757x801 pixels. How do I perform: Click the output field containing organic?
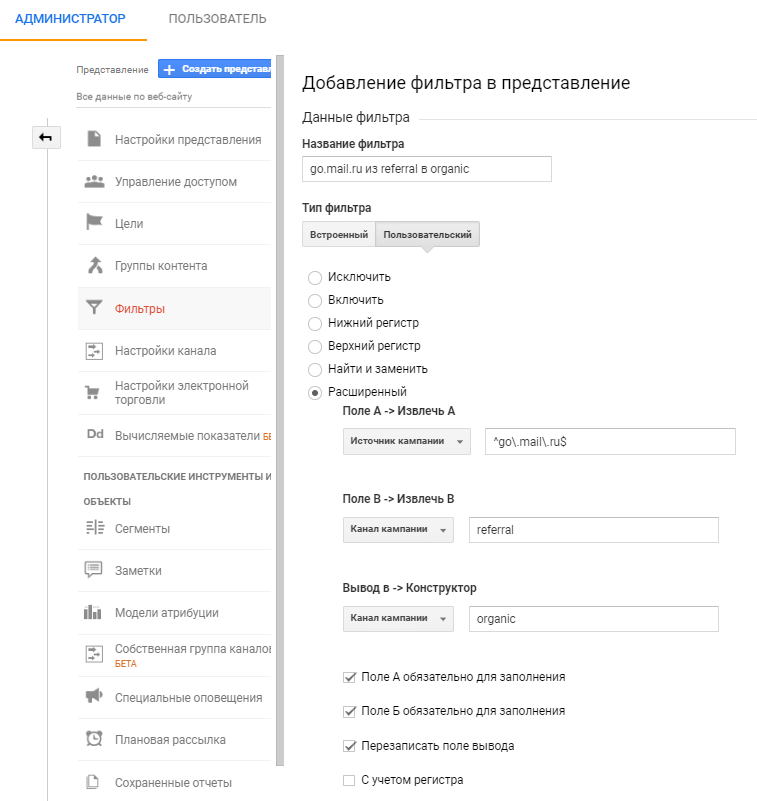594,619
